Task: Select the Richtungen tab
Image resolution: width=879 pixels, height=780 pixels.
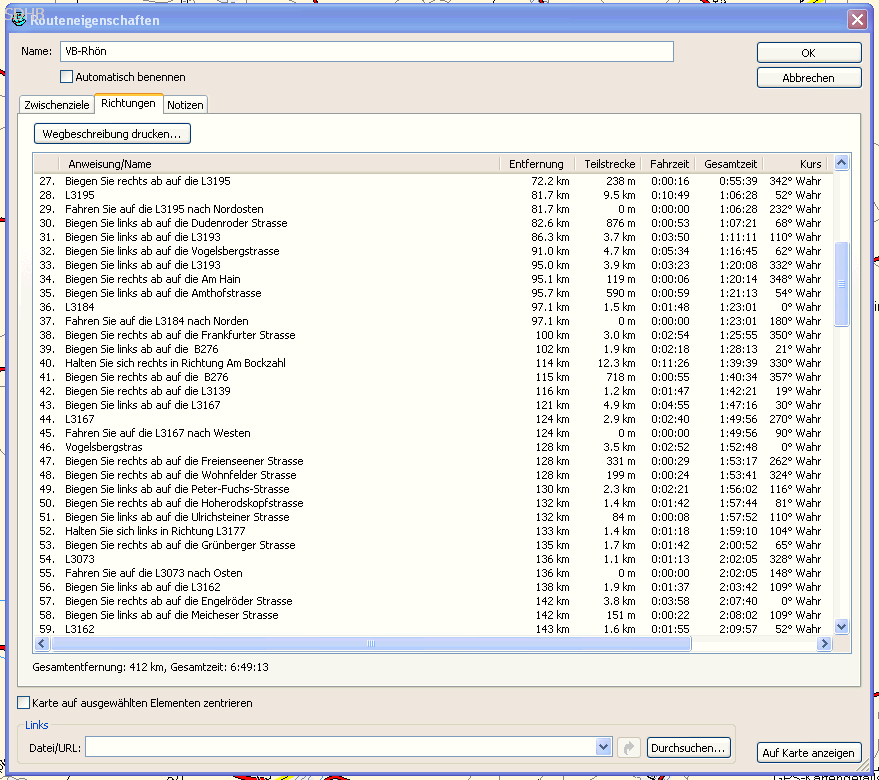Action: tap(128, 104)
